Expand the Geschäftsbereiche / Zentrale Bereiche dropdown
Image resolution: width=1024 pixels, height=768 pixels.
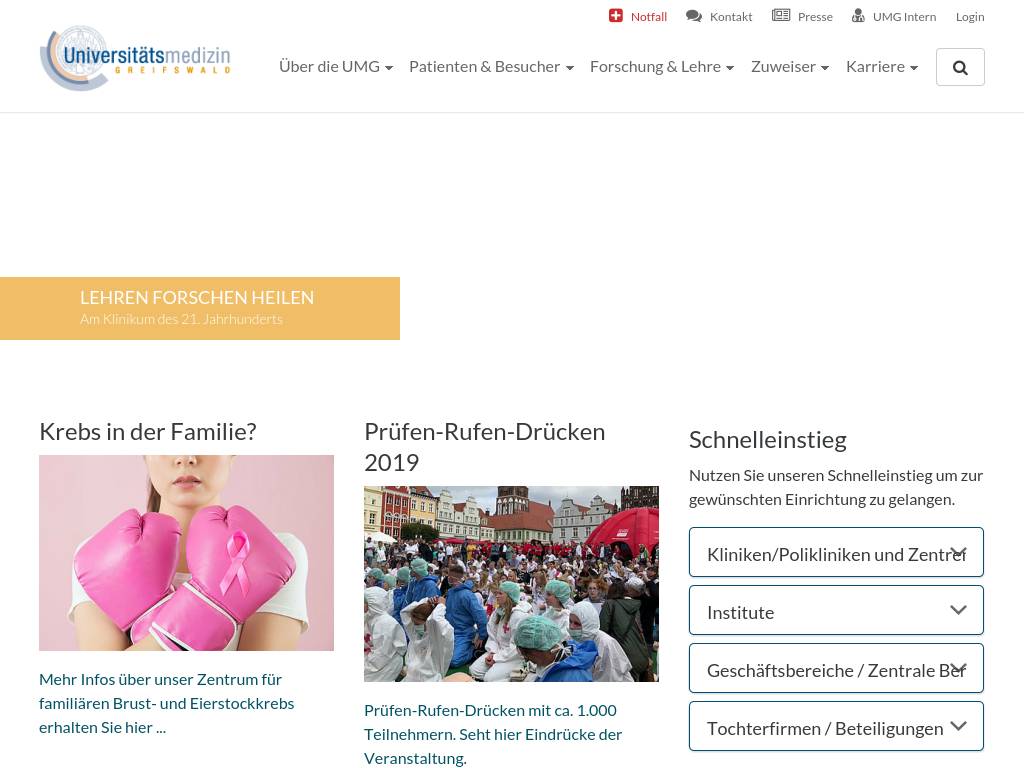[836, 669]
